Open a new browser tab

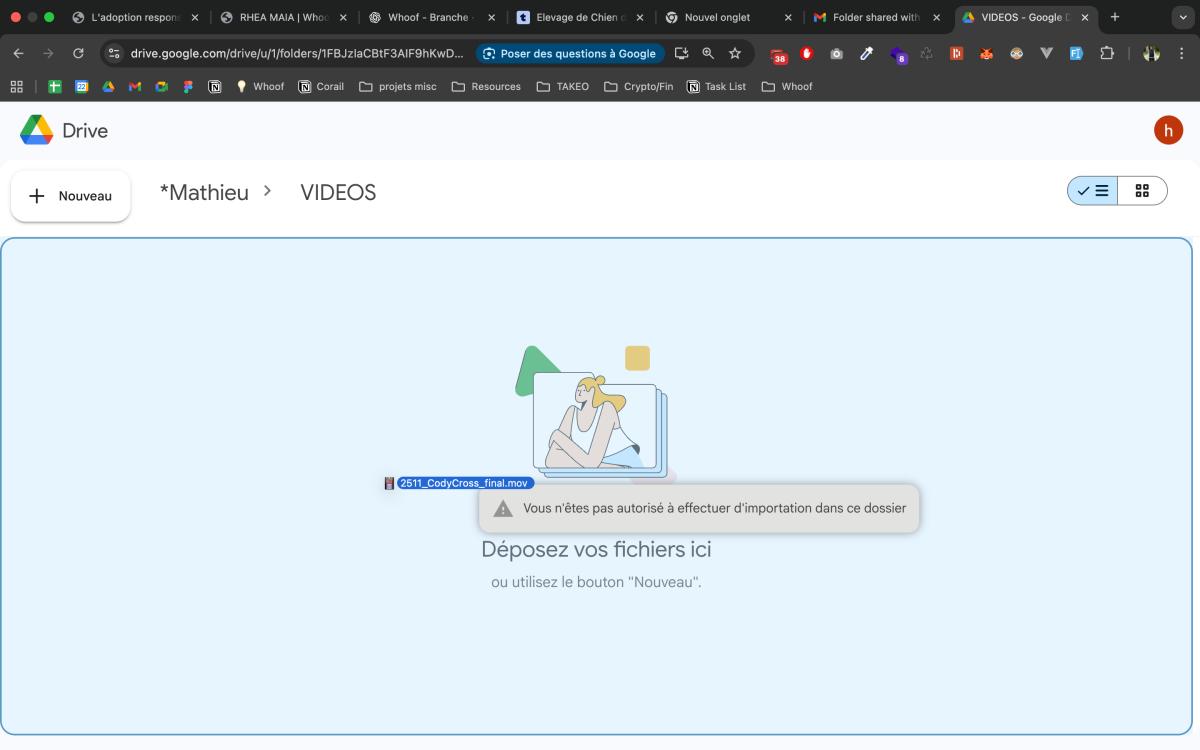pos(1115,17)
